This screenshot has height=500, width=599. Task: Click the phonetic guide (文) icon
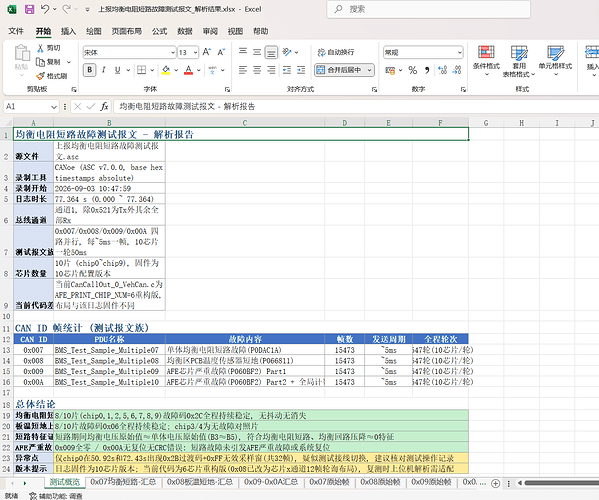(213, 70)
